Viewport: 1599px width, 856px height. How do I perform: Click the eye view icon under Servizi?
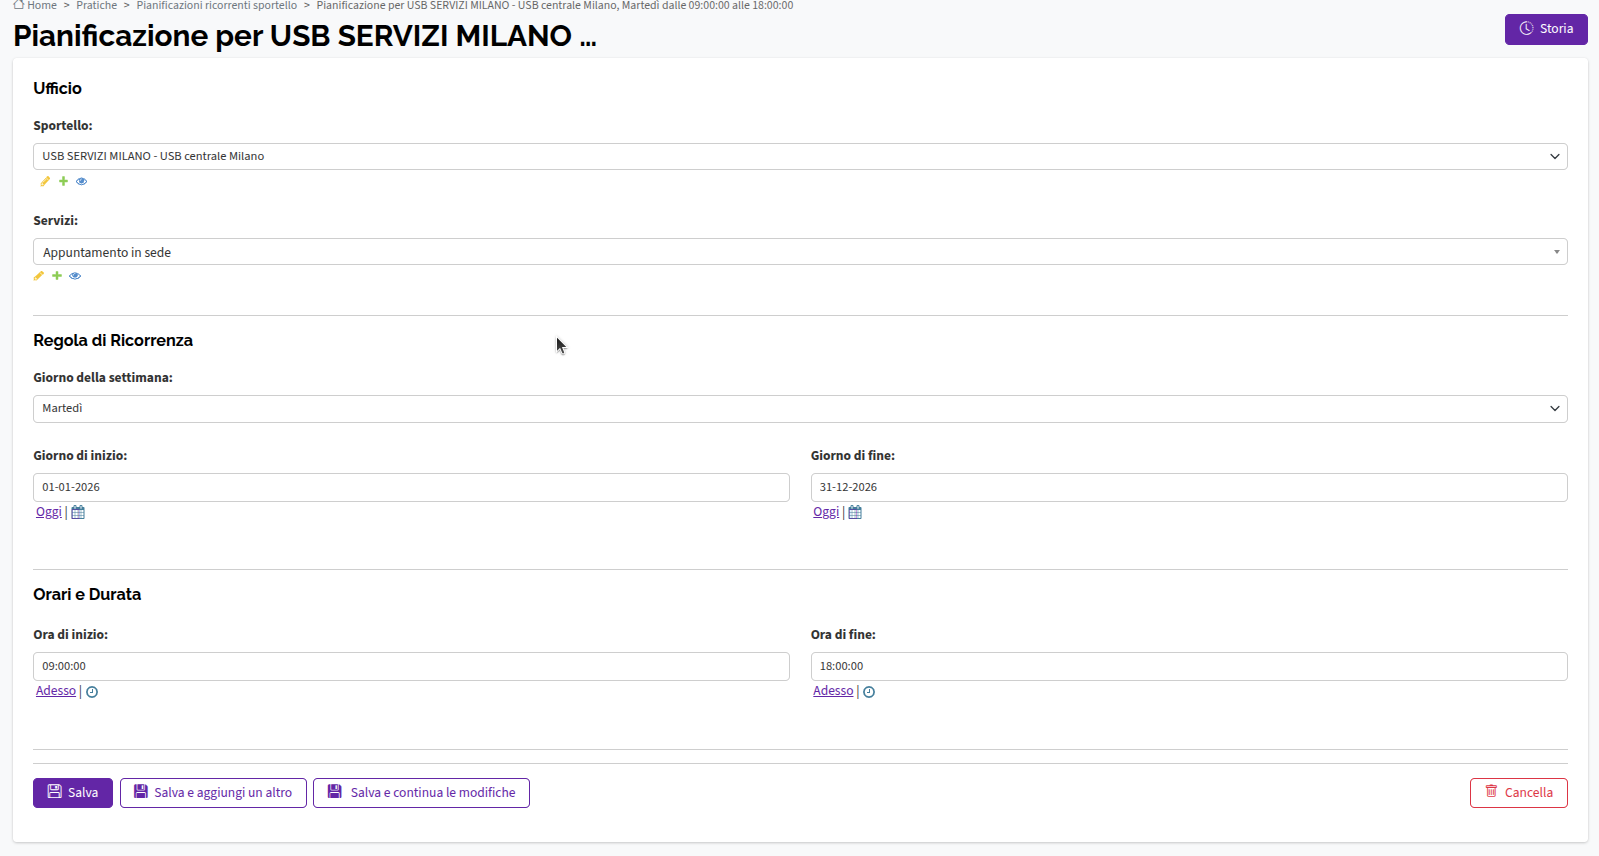[75, 276]
